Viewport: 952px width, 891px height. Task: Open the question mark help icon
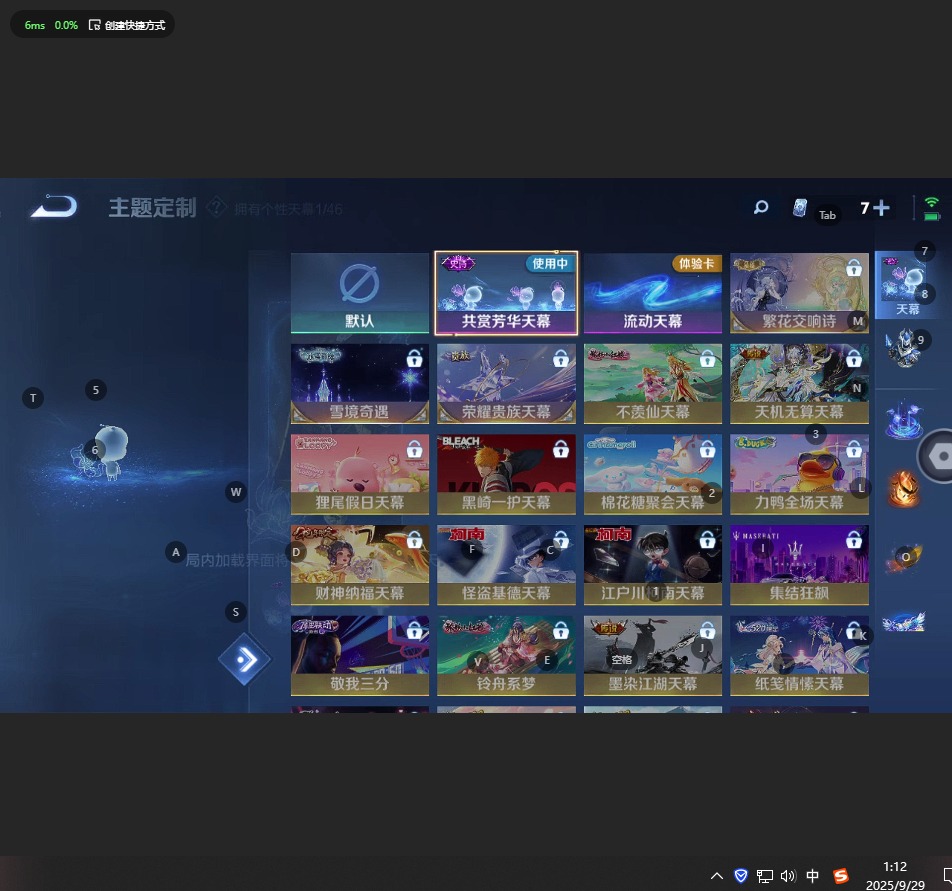[216, 208]
